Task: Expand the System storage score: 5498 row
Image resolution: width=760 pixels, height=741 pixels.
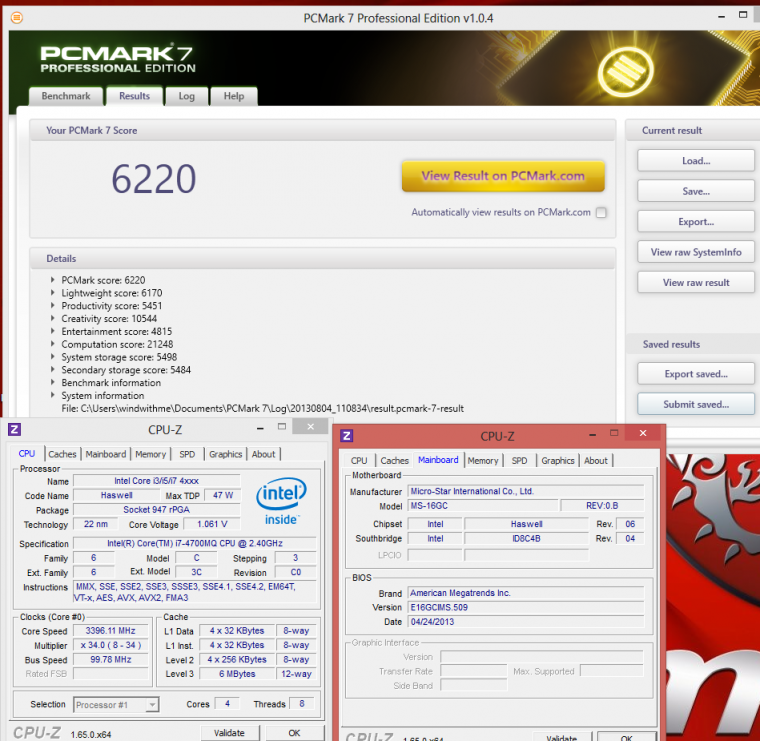Action: point(53,357)
